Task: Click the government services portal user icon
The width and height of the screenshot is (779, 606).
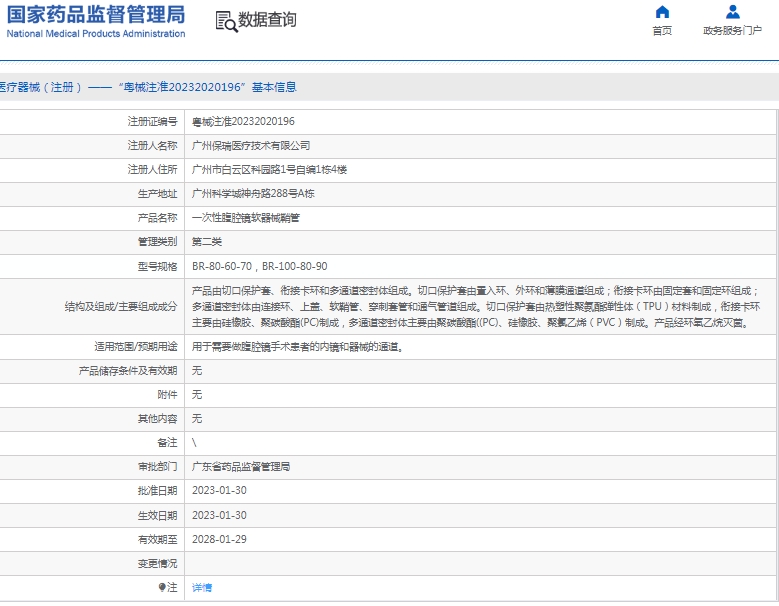Action: (x=732, y=12)
